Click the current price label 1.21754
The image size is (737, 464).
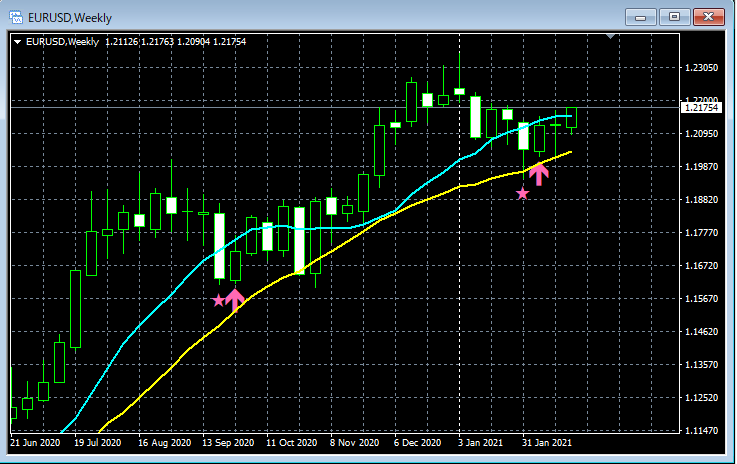701,108
